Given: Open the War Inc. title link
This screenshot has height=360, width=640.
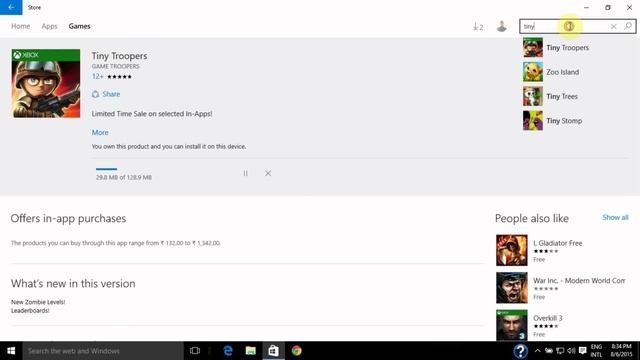Looking at the screenshot, I should (x=579, y=281).
